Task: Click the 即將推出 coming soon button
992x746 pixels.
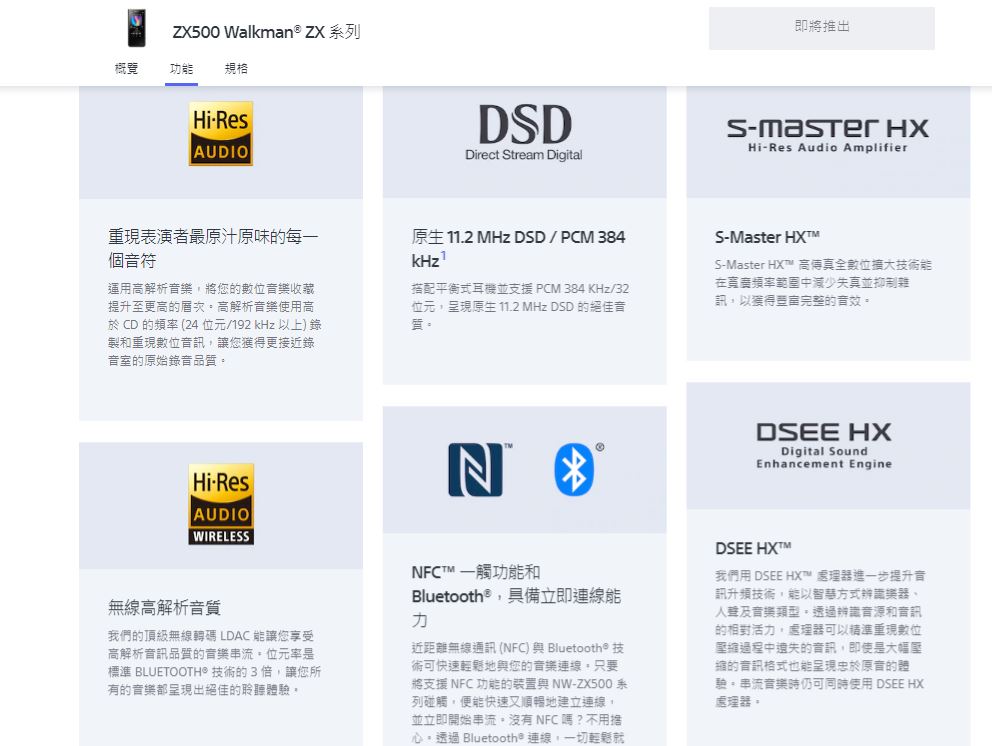Action: 821,28
